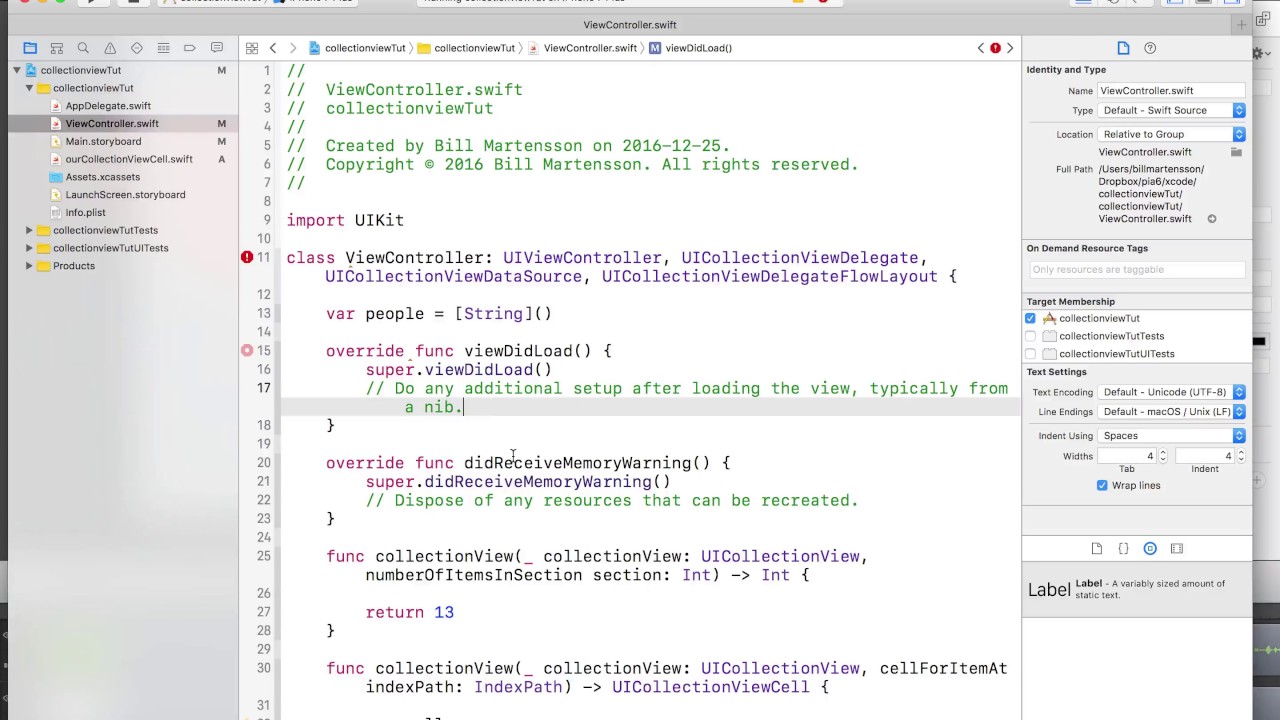Select AppDelegate.swift in navigator

[x=108, y=106]
